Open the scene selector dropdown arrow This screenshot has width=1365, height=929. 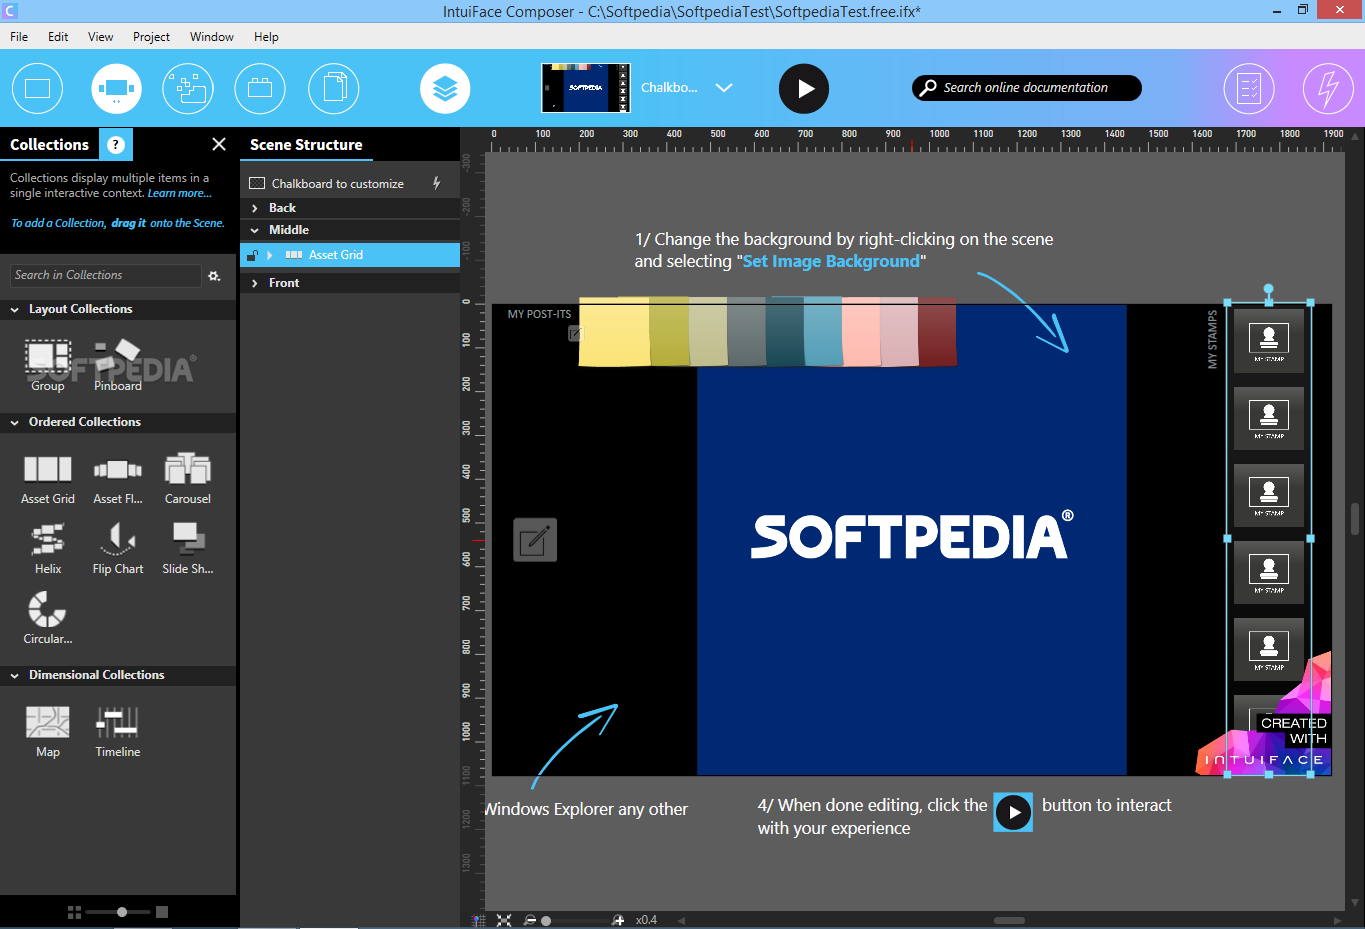pyautogui.click(x=724, y=88)
